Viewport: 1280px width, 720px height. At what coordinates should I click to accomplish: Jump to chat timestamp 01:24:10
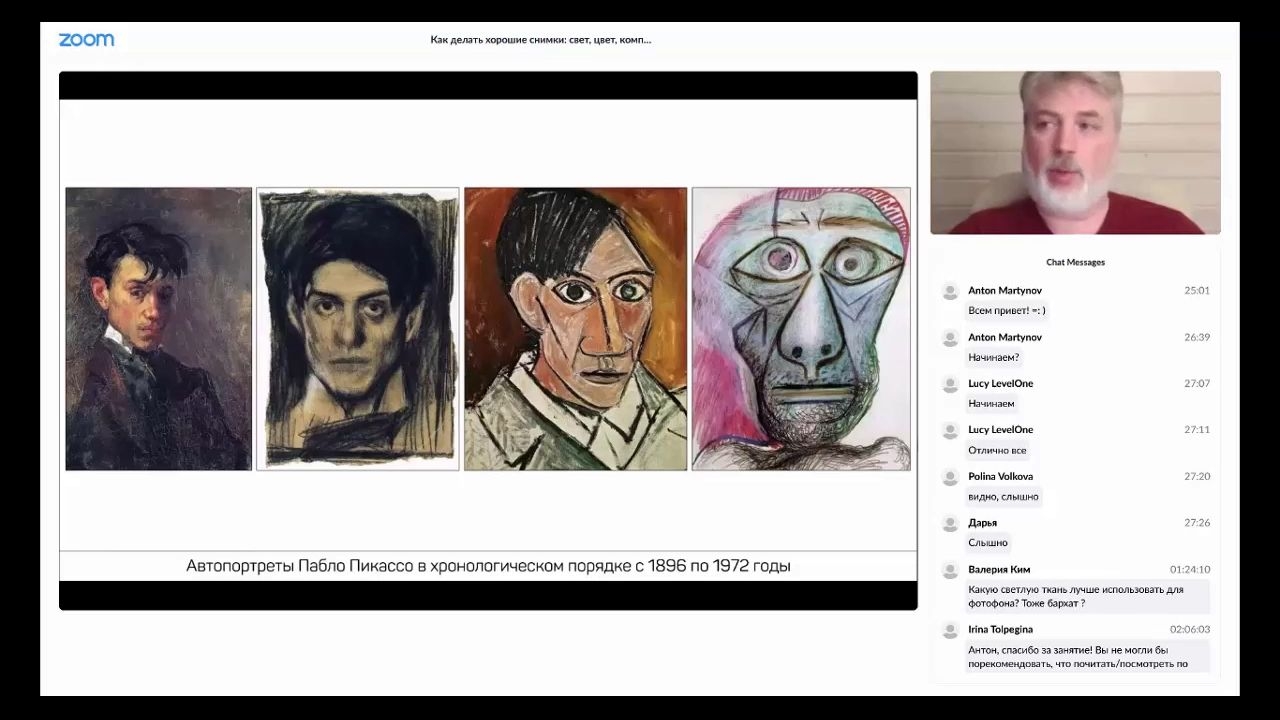(1190, 570)
